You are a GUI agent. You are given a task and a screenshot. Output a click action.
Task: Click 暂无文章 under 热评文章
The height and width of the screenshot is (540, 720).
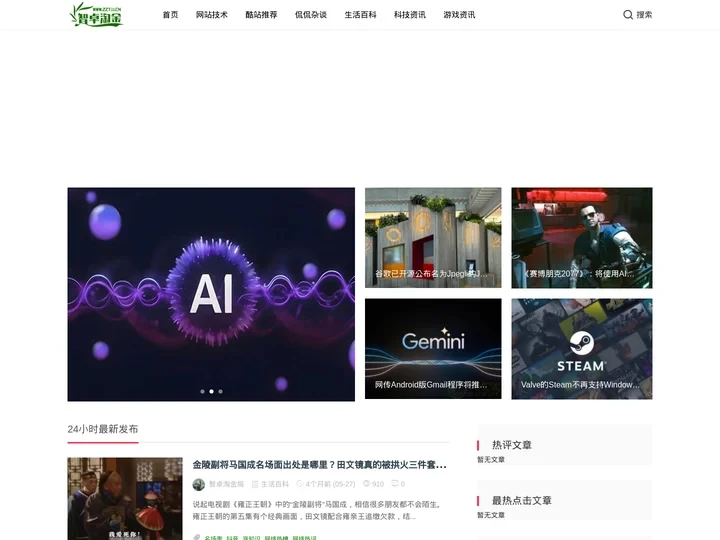pos(491,460)
